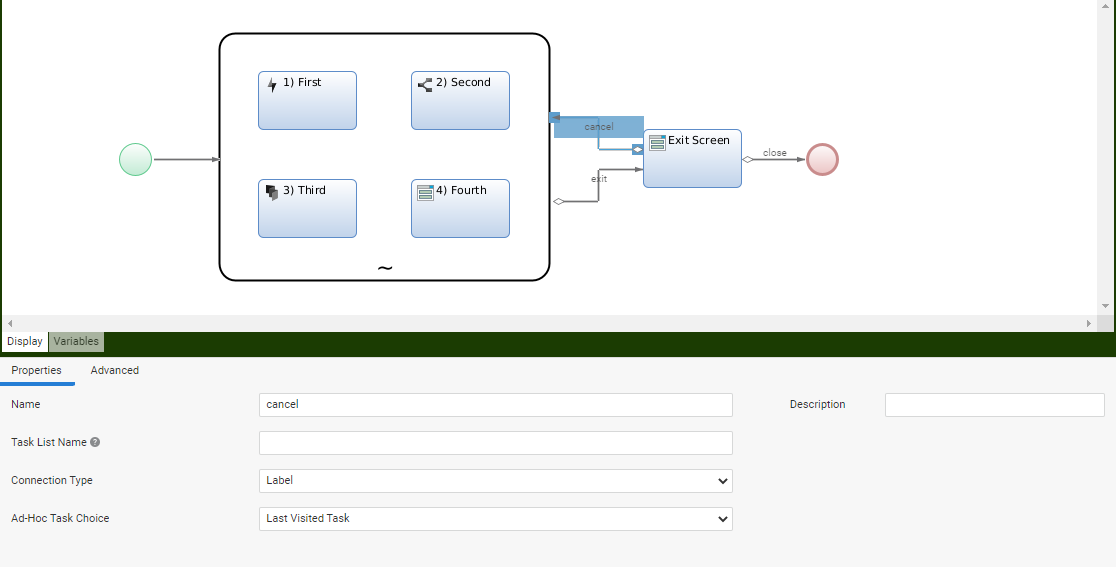Viewport: 1116px width, 567px height.
Task: Click the 'exit' connection label
Action: (599, 179)
